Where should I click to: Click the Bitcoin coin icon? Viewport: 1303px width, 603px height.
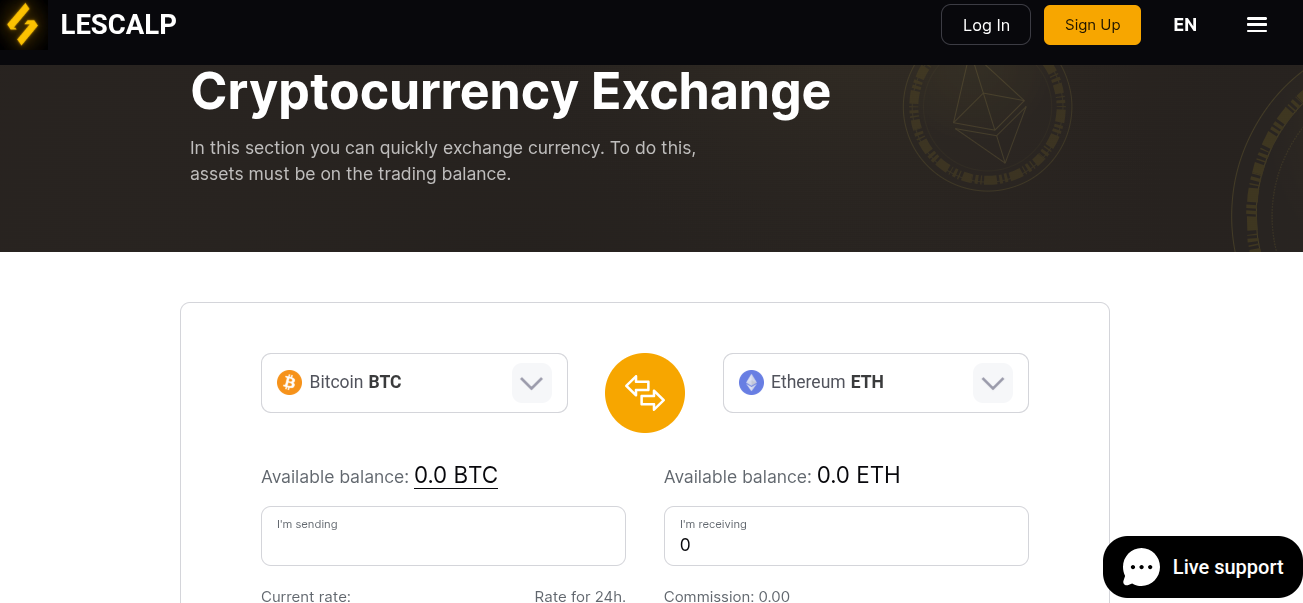(289, 382)
